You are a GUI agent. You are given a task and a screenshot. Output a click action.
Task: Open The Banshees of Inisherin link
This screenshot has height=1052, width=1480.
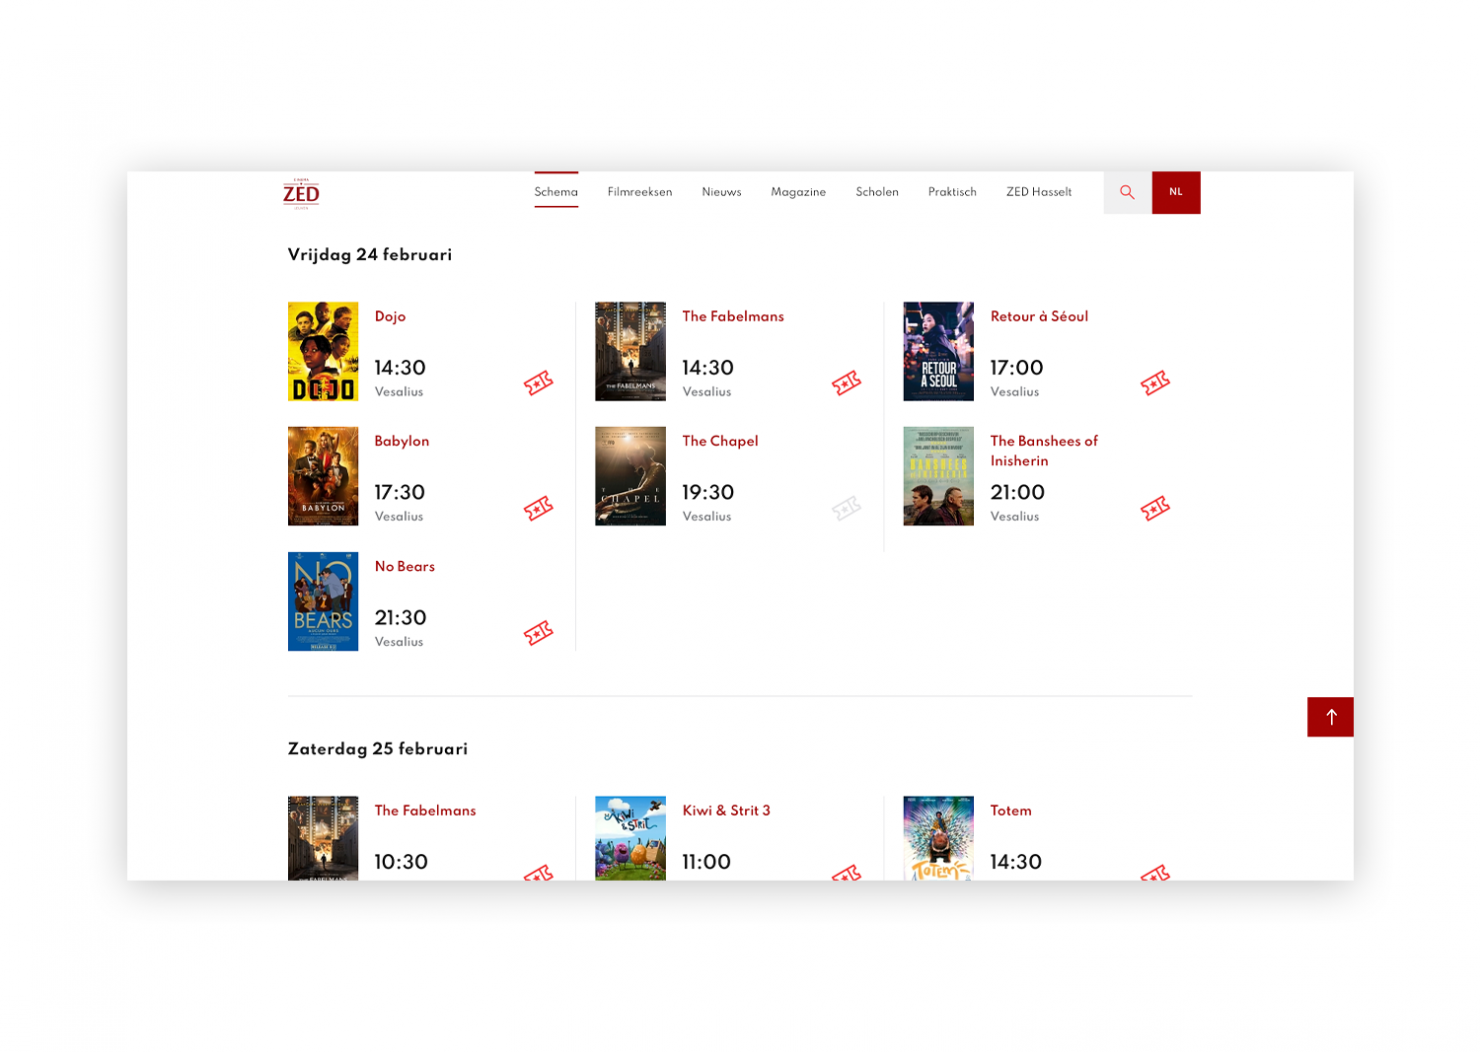[x=1044, y=451]
